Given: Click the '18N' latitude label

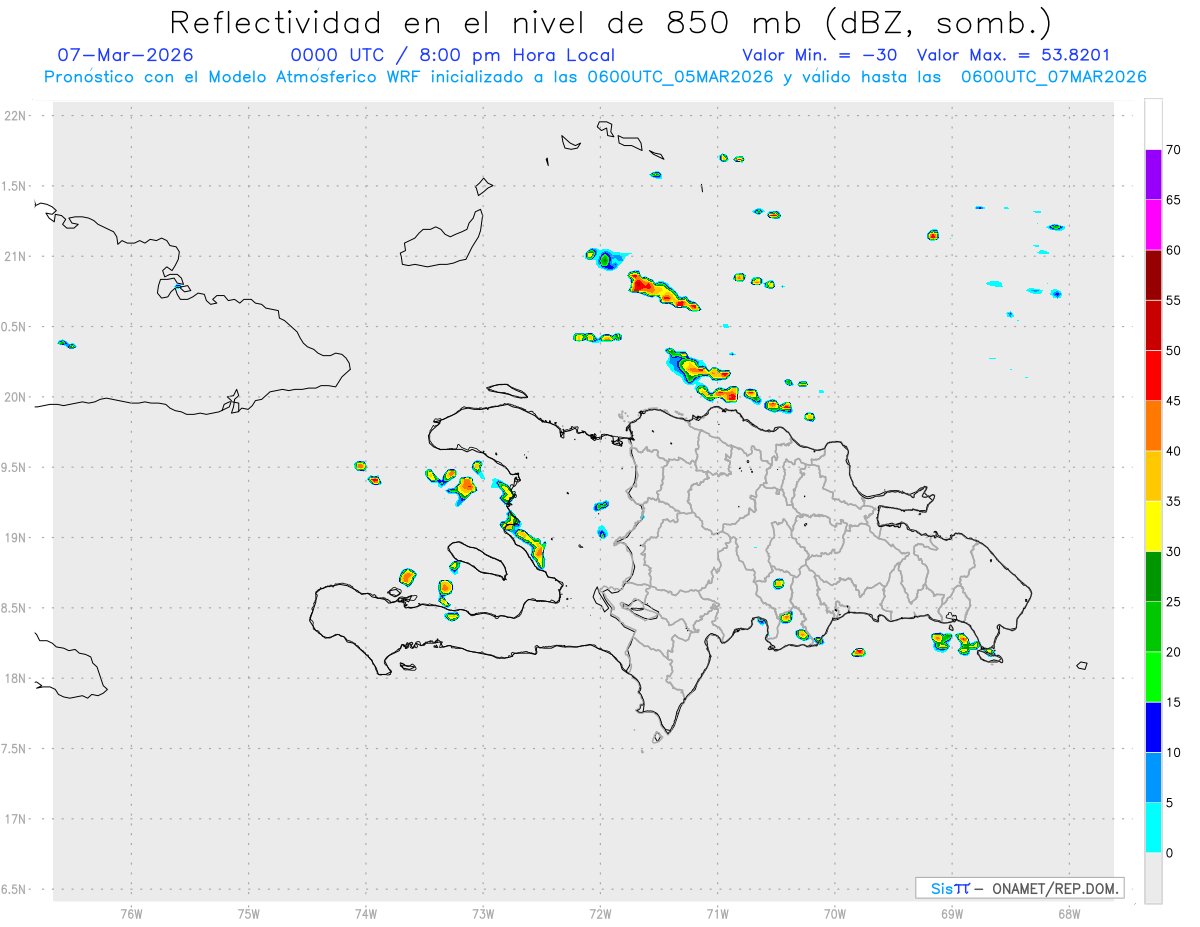Looking at the screenshot, I should coord(17,678).
